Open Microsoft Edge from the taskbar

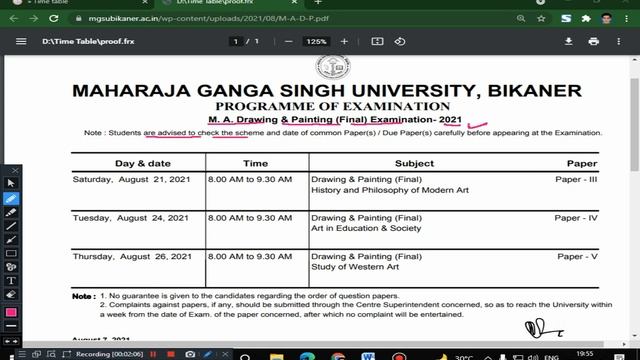307,357
